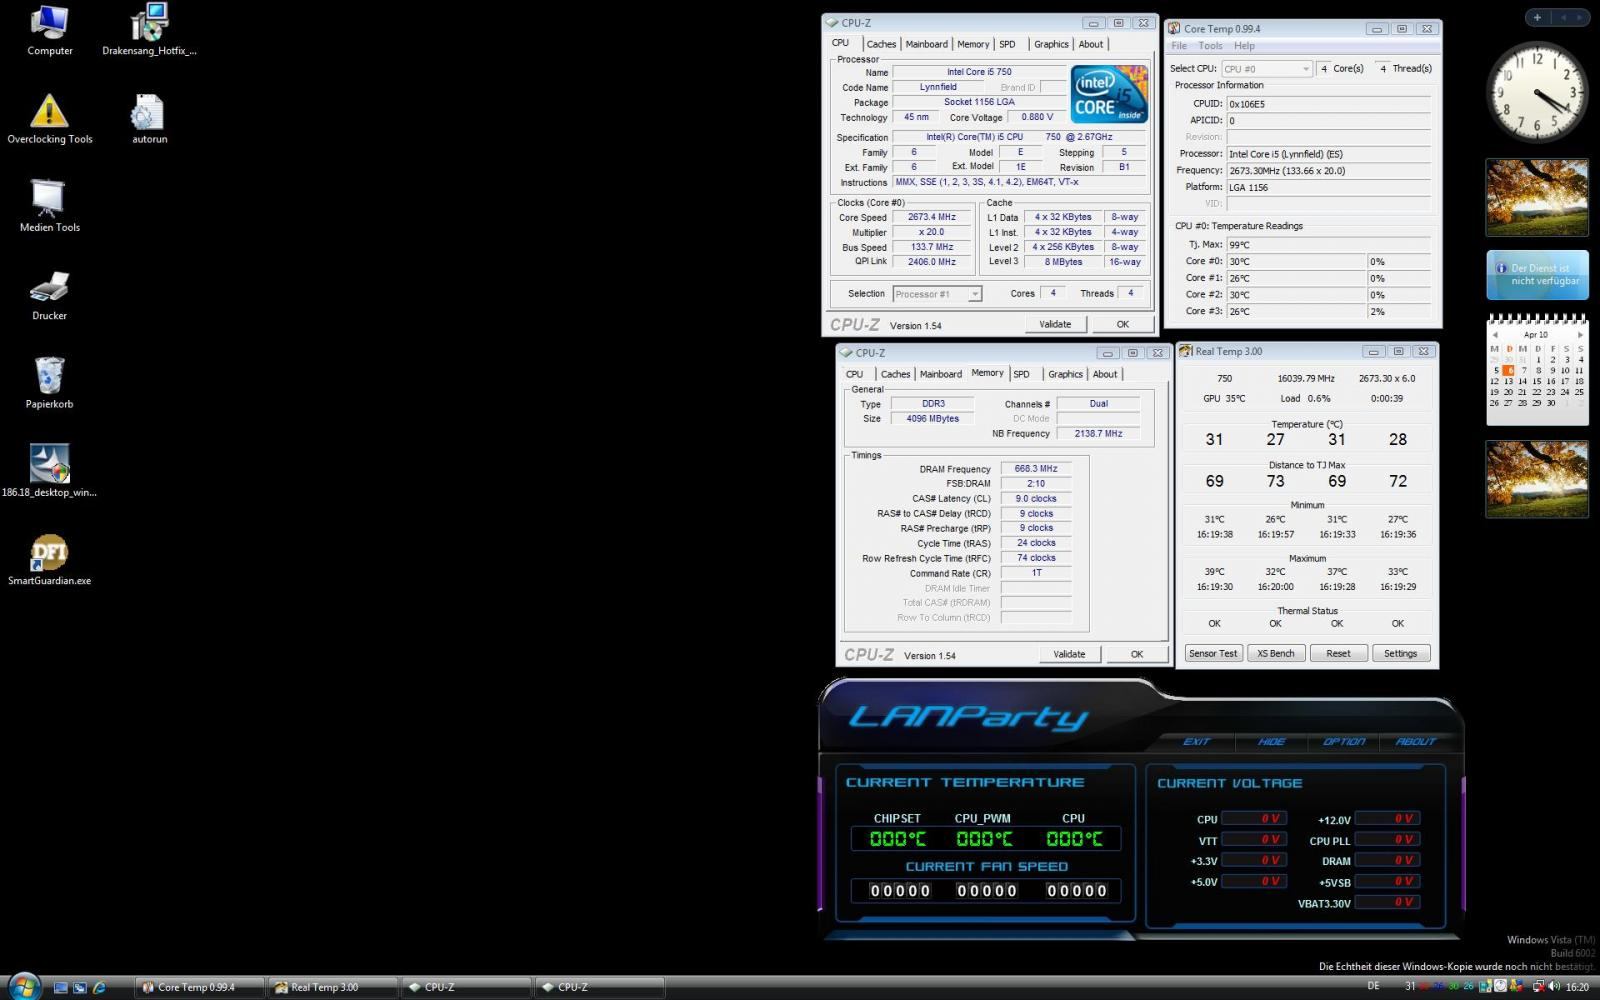Open the Select CPU dropdown in Core Temp
Viewport: 1600px width, 1000px height.
pyautogui.click(x=1266, y=69)
